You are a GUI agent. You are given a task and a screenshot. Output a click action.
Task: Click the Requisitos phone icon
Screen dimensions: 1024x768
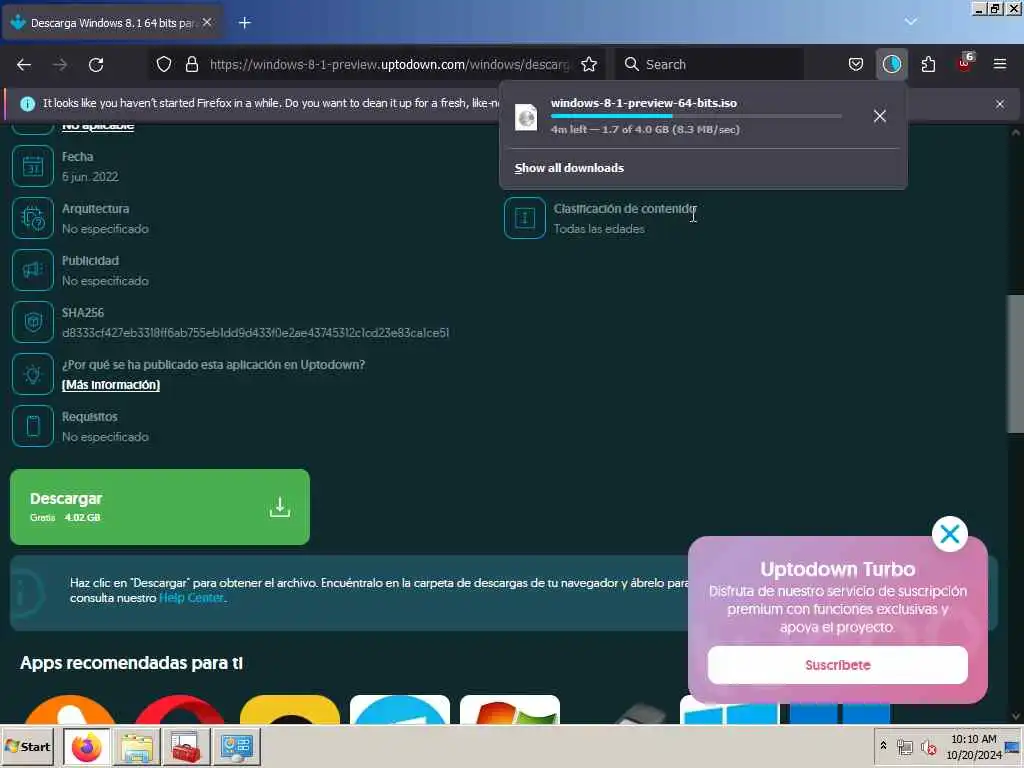pos(33,426)
